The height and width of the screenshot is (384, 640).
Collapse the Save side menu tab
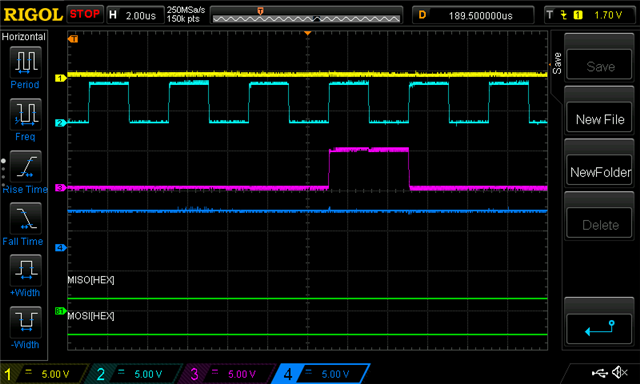(x=557, y=63)
